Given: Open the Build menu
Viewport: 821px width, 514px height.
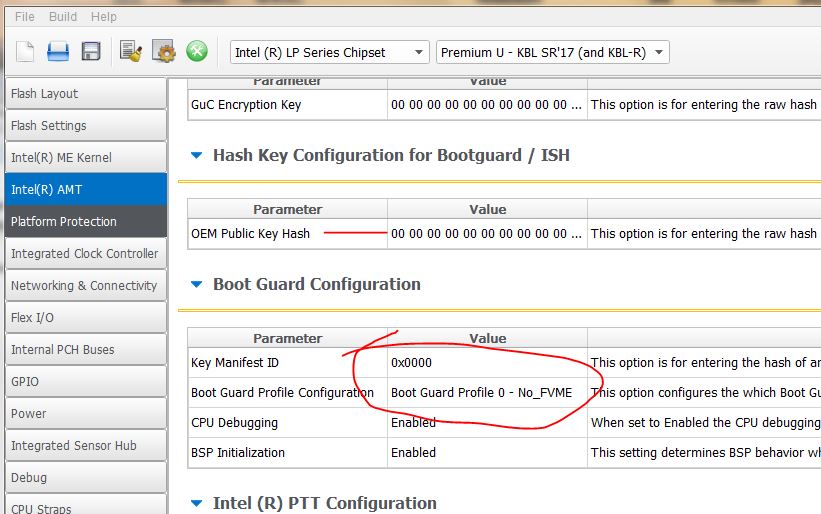Looking at the screenshot, I should click(63, 17).
